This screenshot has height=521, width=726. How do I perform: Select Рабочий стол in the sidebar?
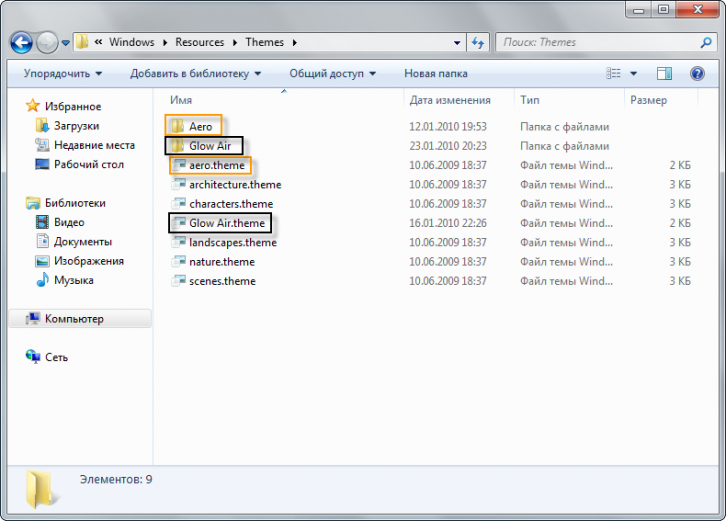tap(88, 164)
